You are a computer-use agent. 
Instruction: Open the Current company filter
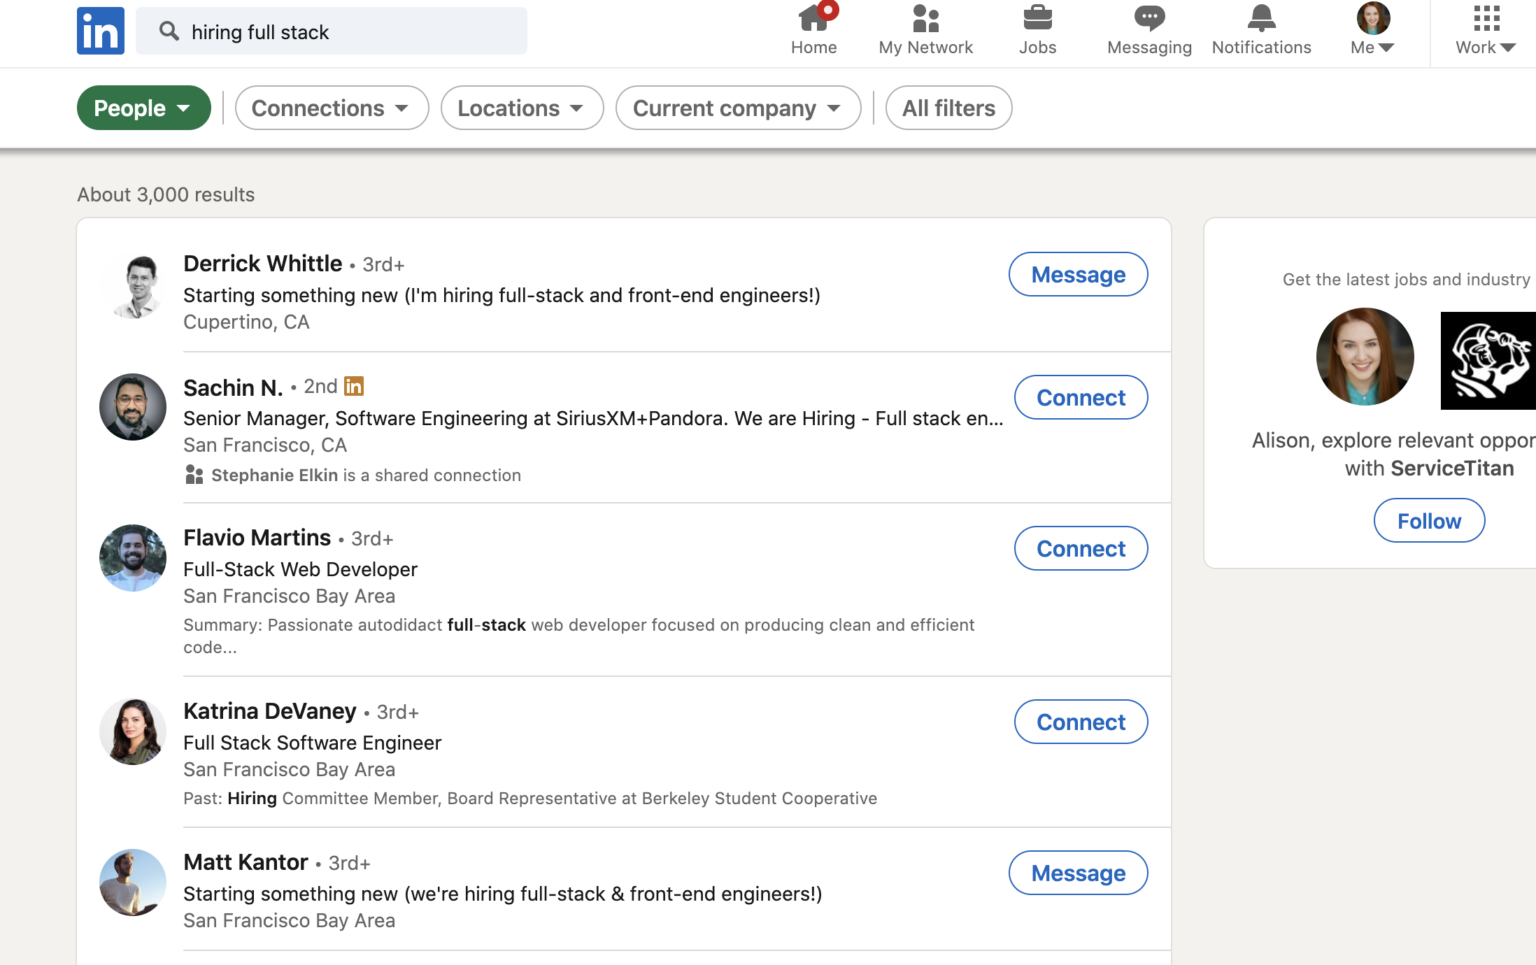coord(737,107)
